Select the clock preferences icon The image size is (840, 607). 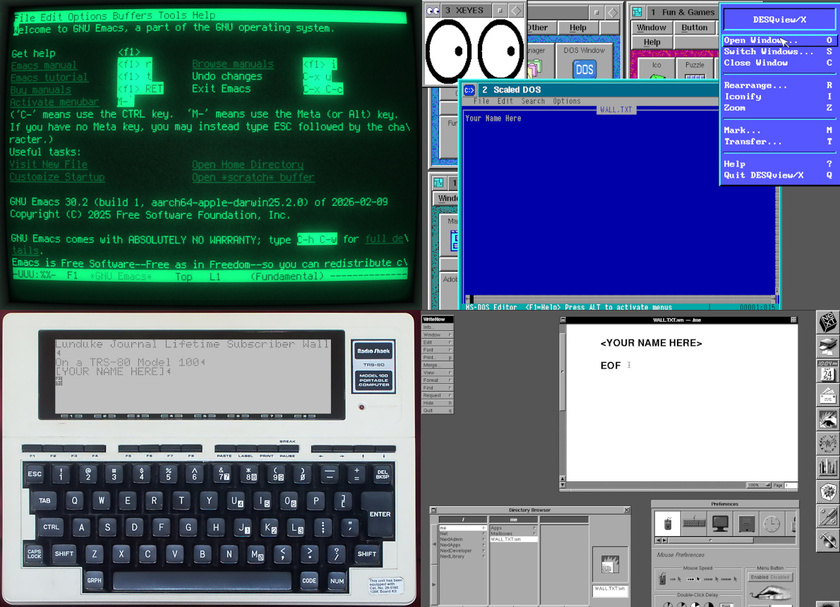click(771, 523)
